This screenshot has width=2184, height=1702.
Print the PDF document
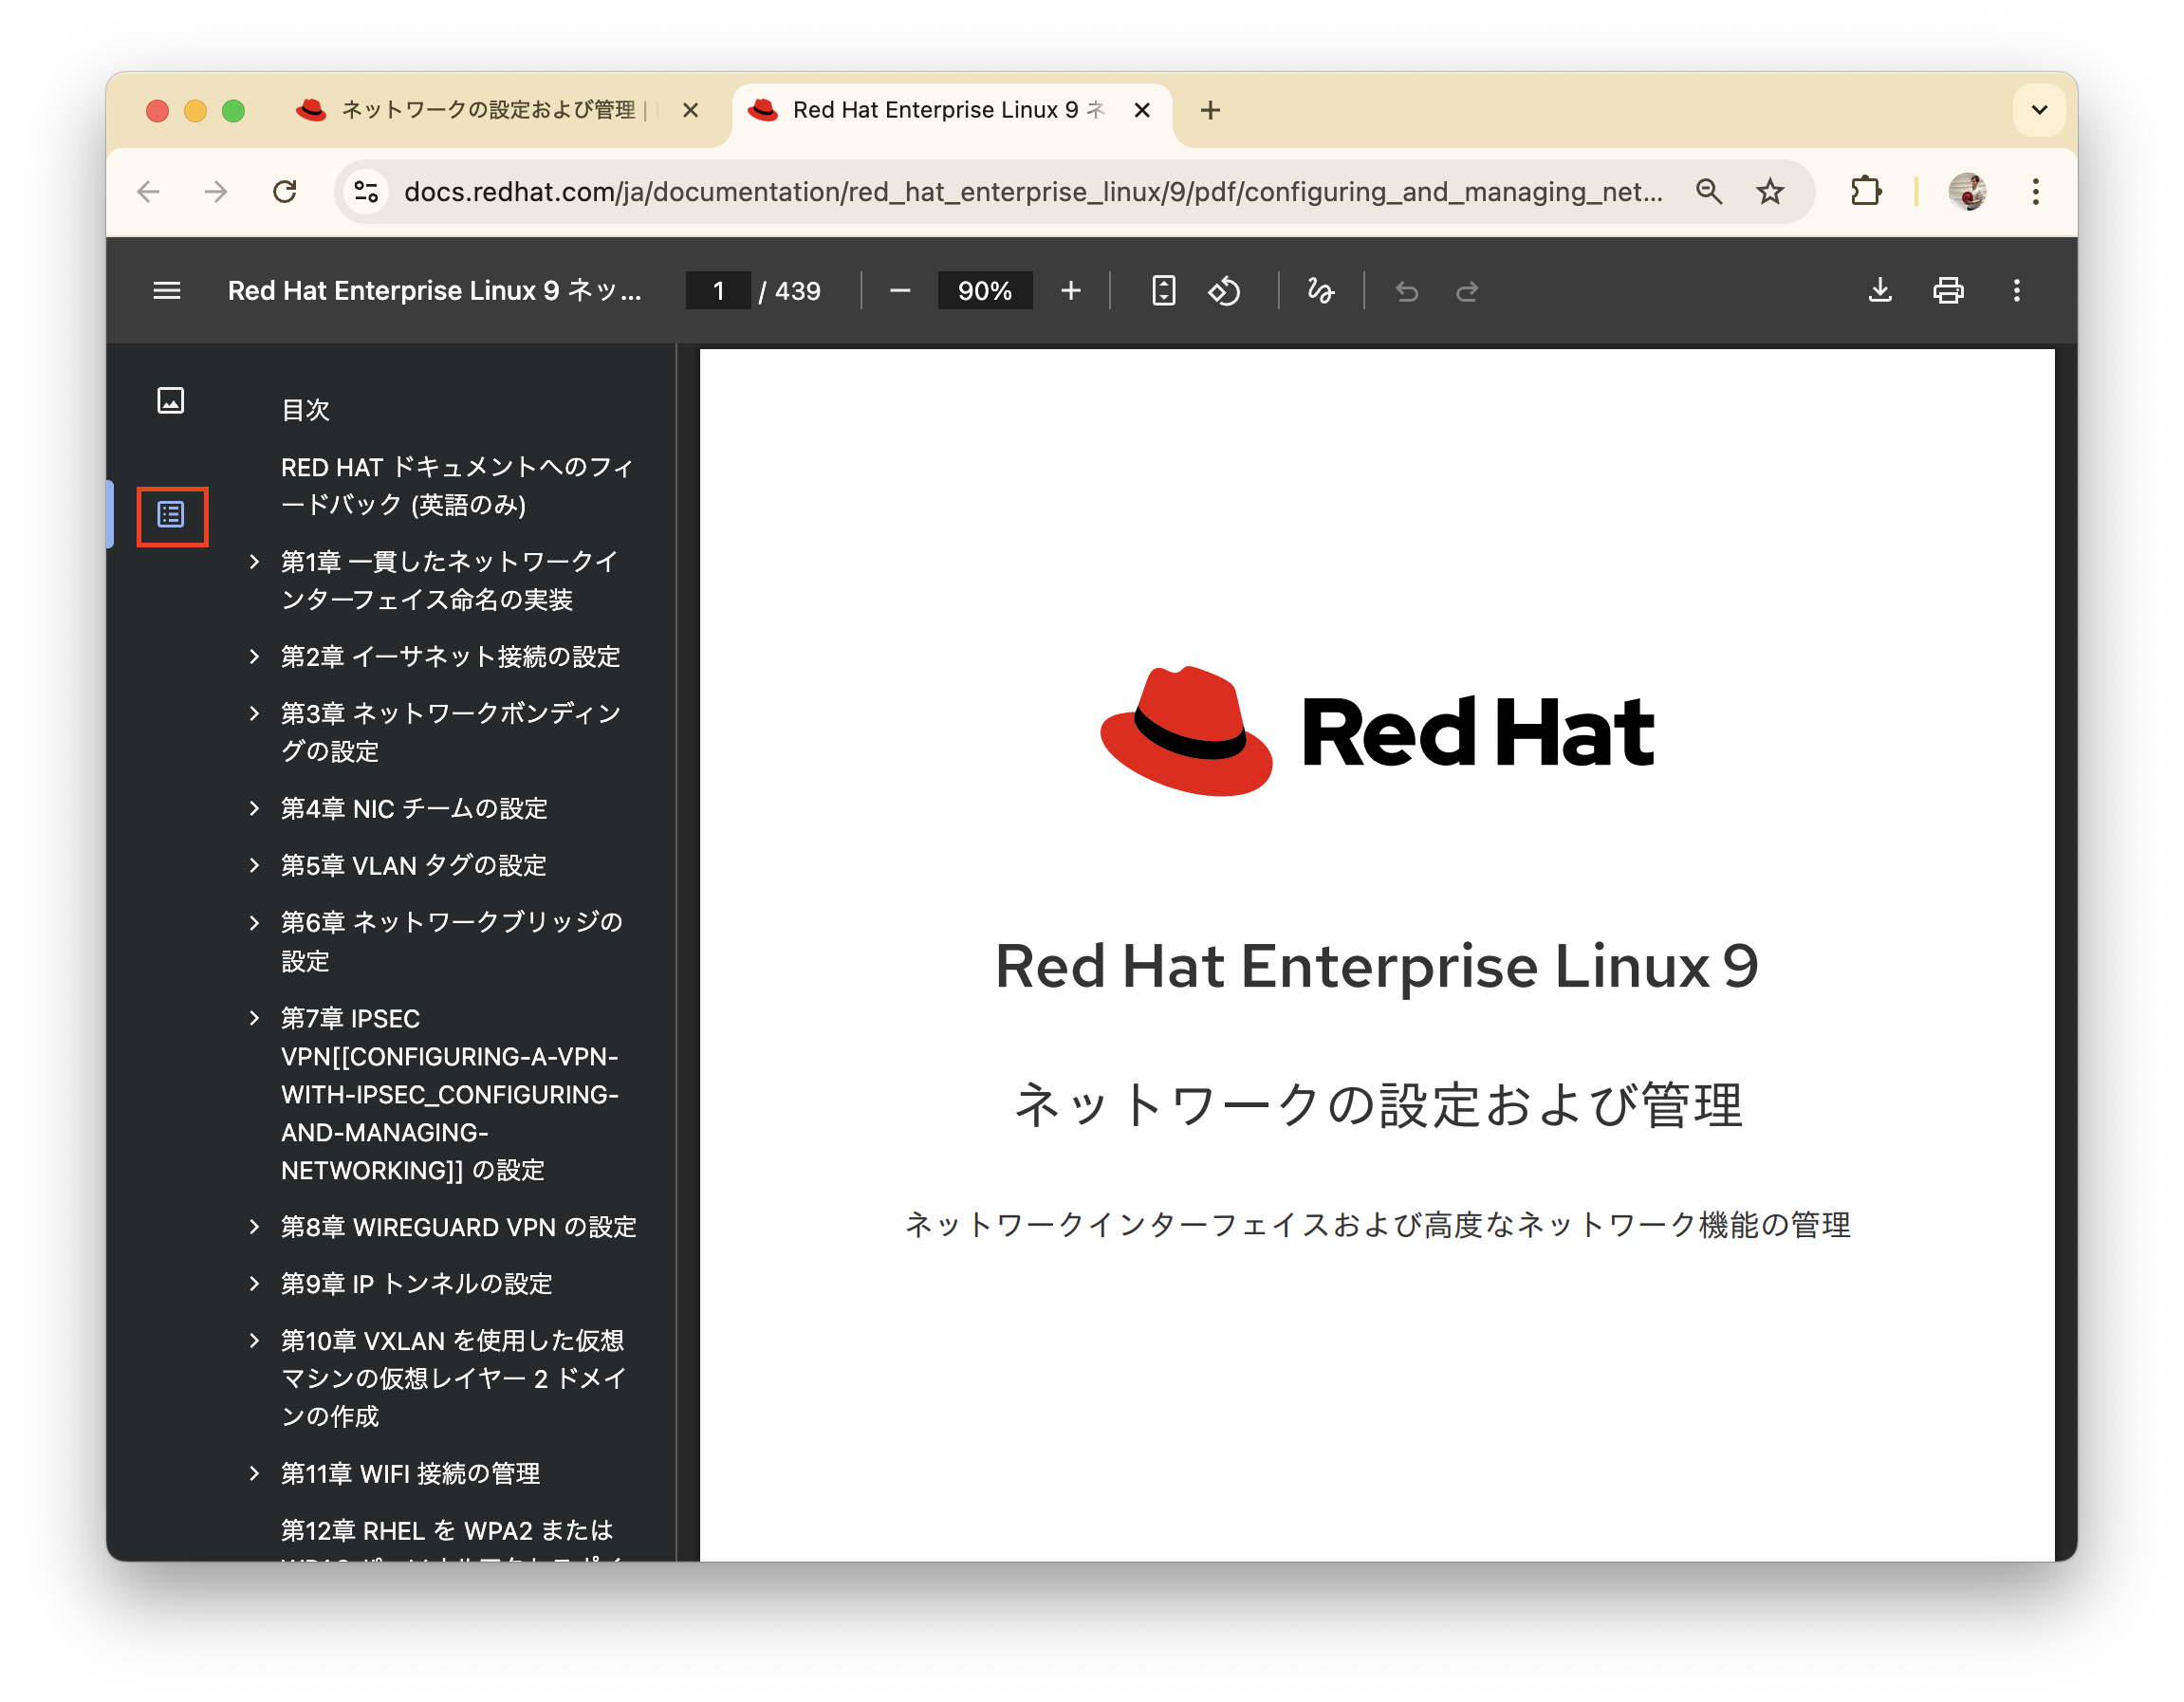pos(1948,291)
